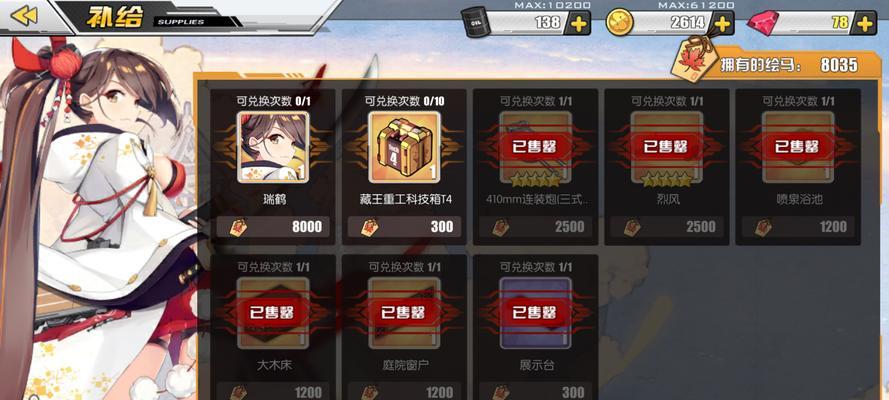
Task: Add gems with the plus icon
Action: point(864,24)
